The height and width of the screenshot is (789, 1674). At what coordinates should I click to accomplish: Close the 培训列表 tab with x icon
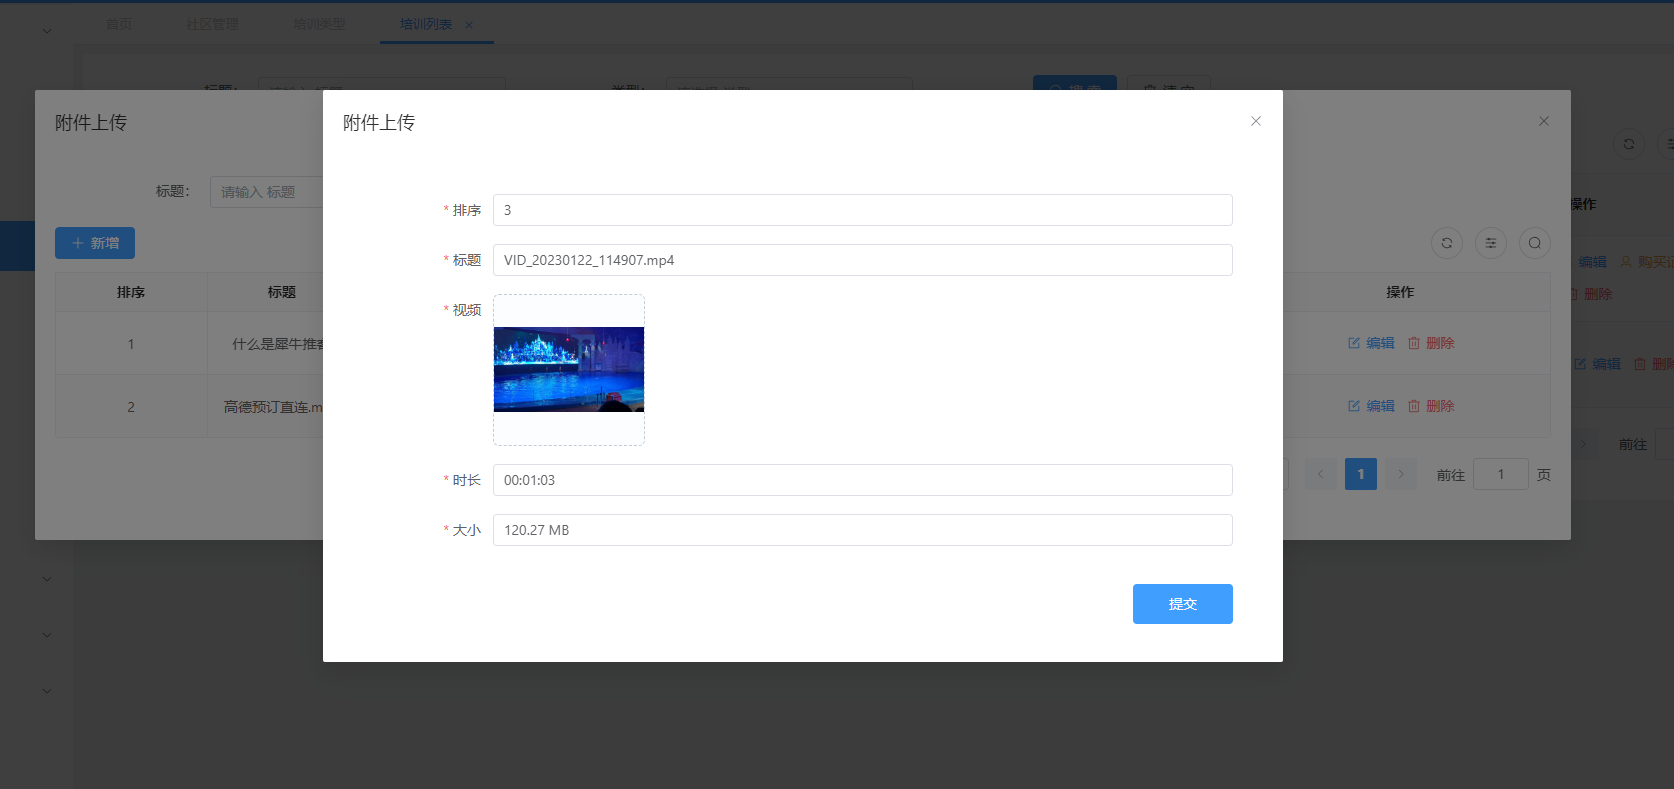coord(469,25)
